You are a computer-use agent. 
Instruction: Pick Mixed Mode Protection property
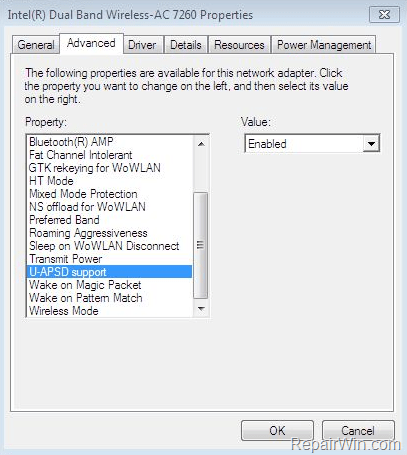click(109, 194)
